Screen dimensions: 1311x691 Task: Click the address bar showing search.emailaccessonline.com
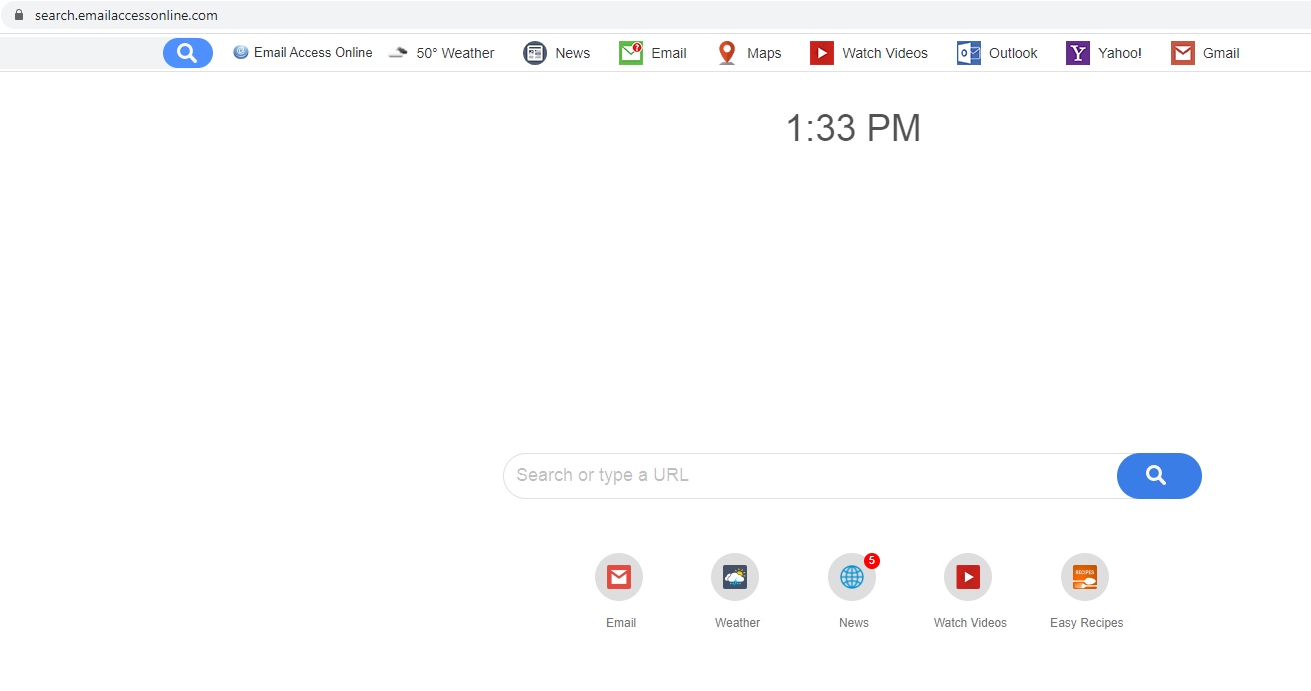pyautogui.click(x=655, y=15)
